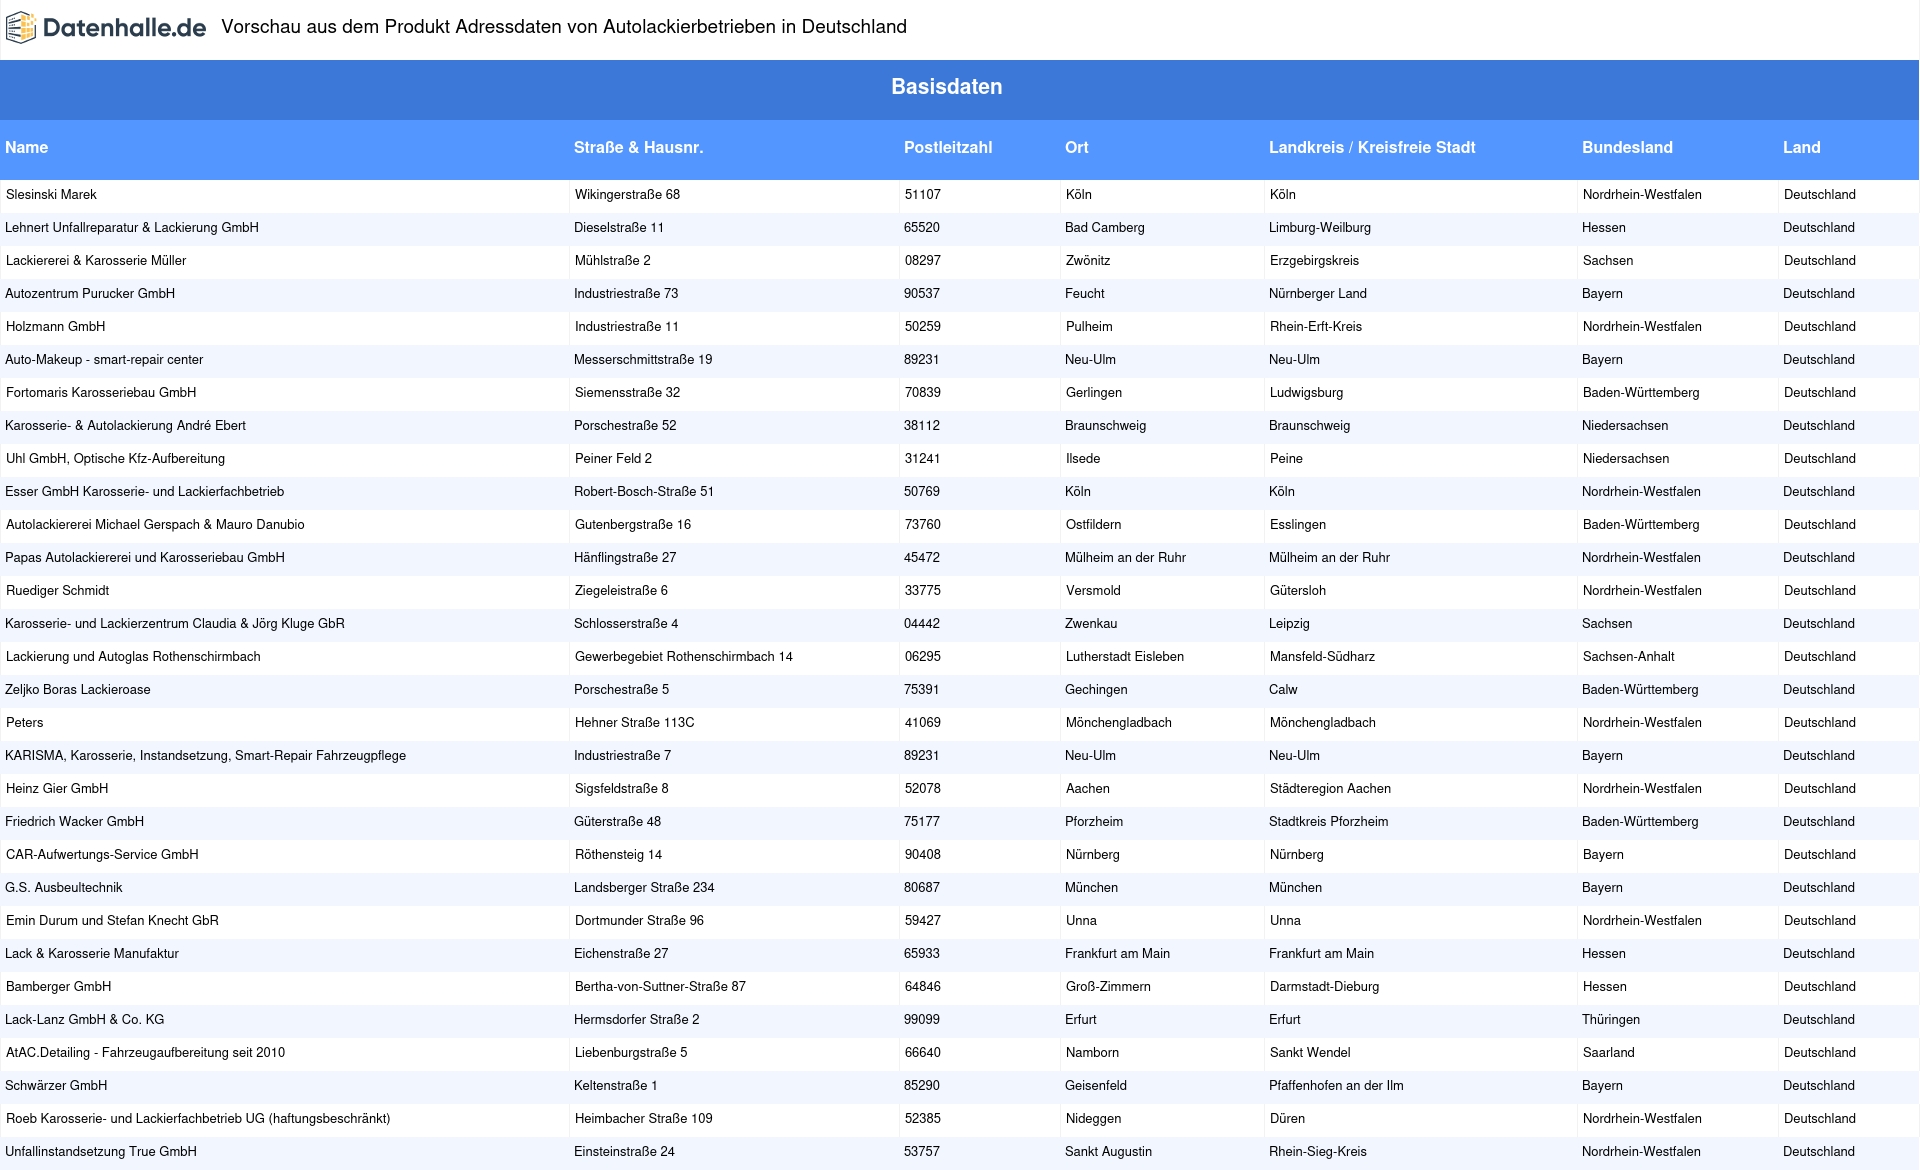The height and width of the screenshot is (1170, 1920).
Task: Click the Städteregion Aachen district cell
Action: pyautogui.click(x=1330, y=789)
